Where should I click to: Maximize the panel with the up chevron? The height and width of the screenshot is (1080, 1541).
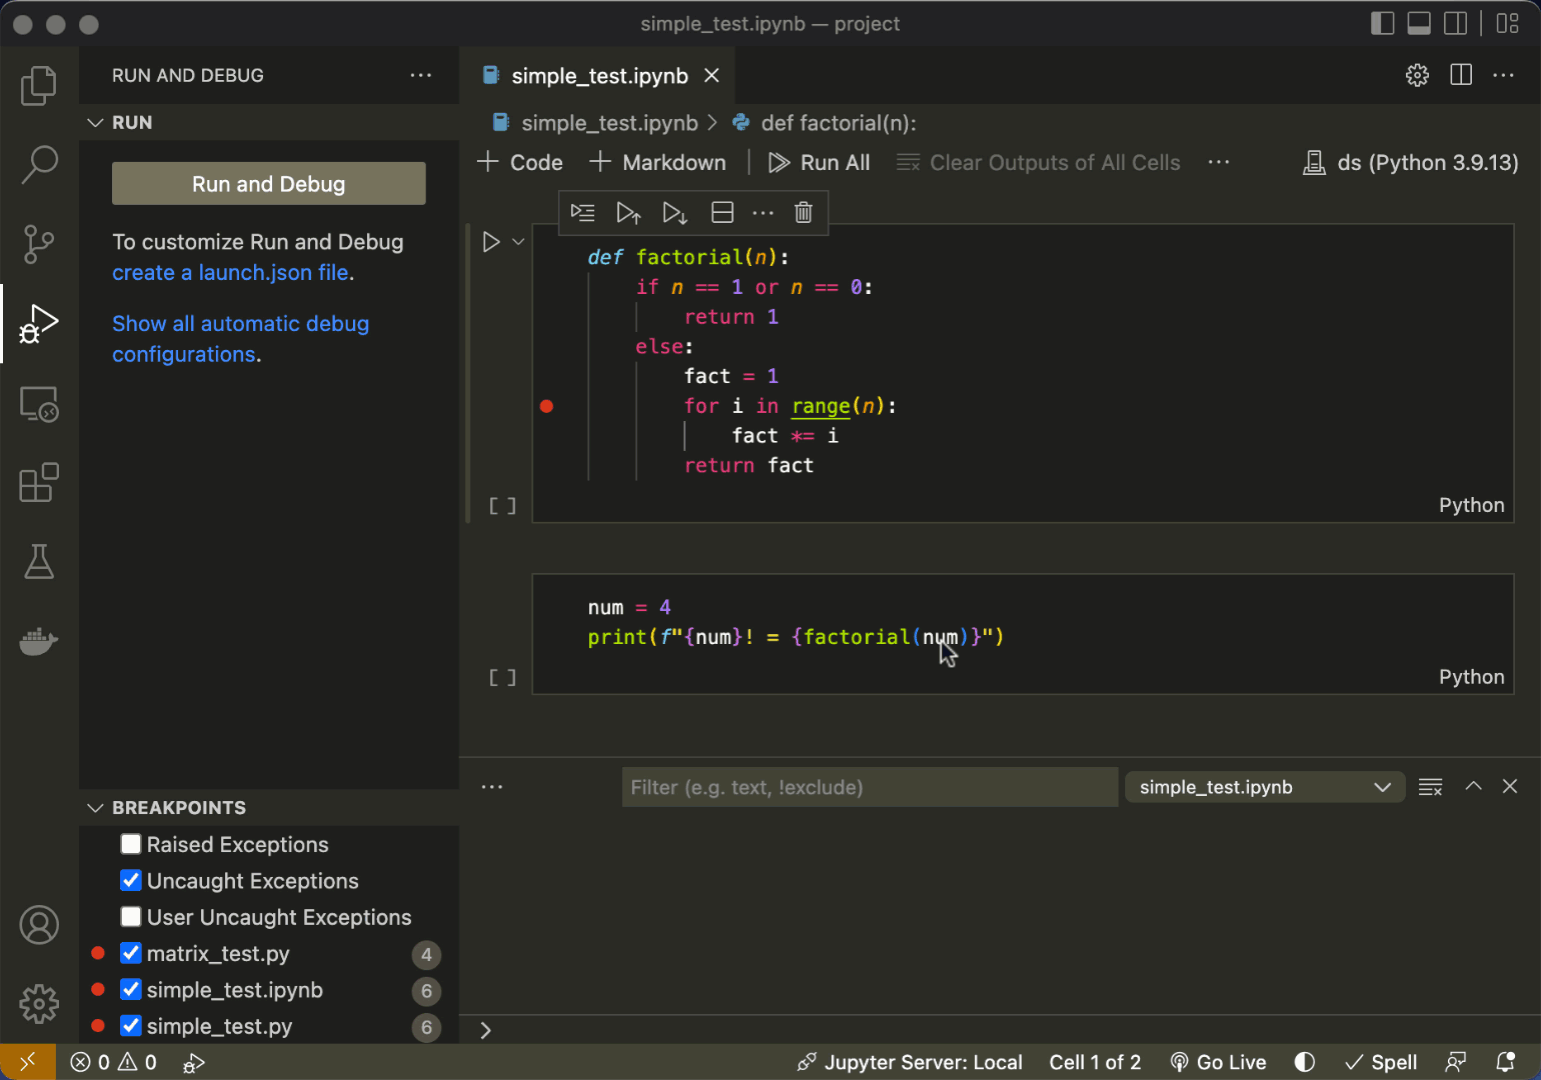tap(1473, 786)
